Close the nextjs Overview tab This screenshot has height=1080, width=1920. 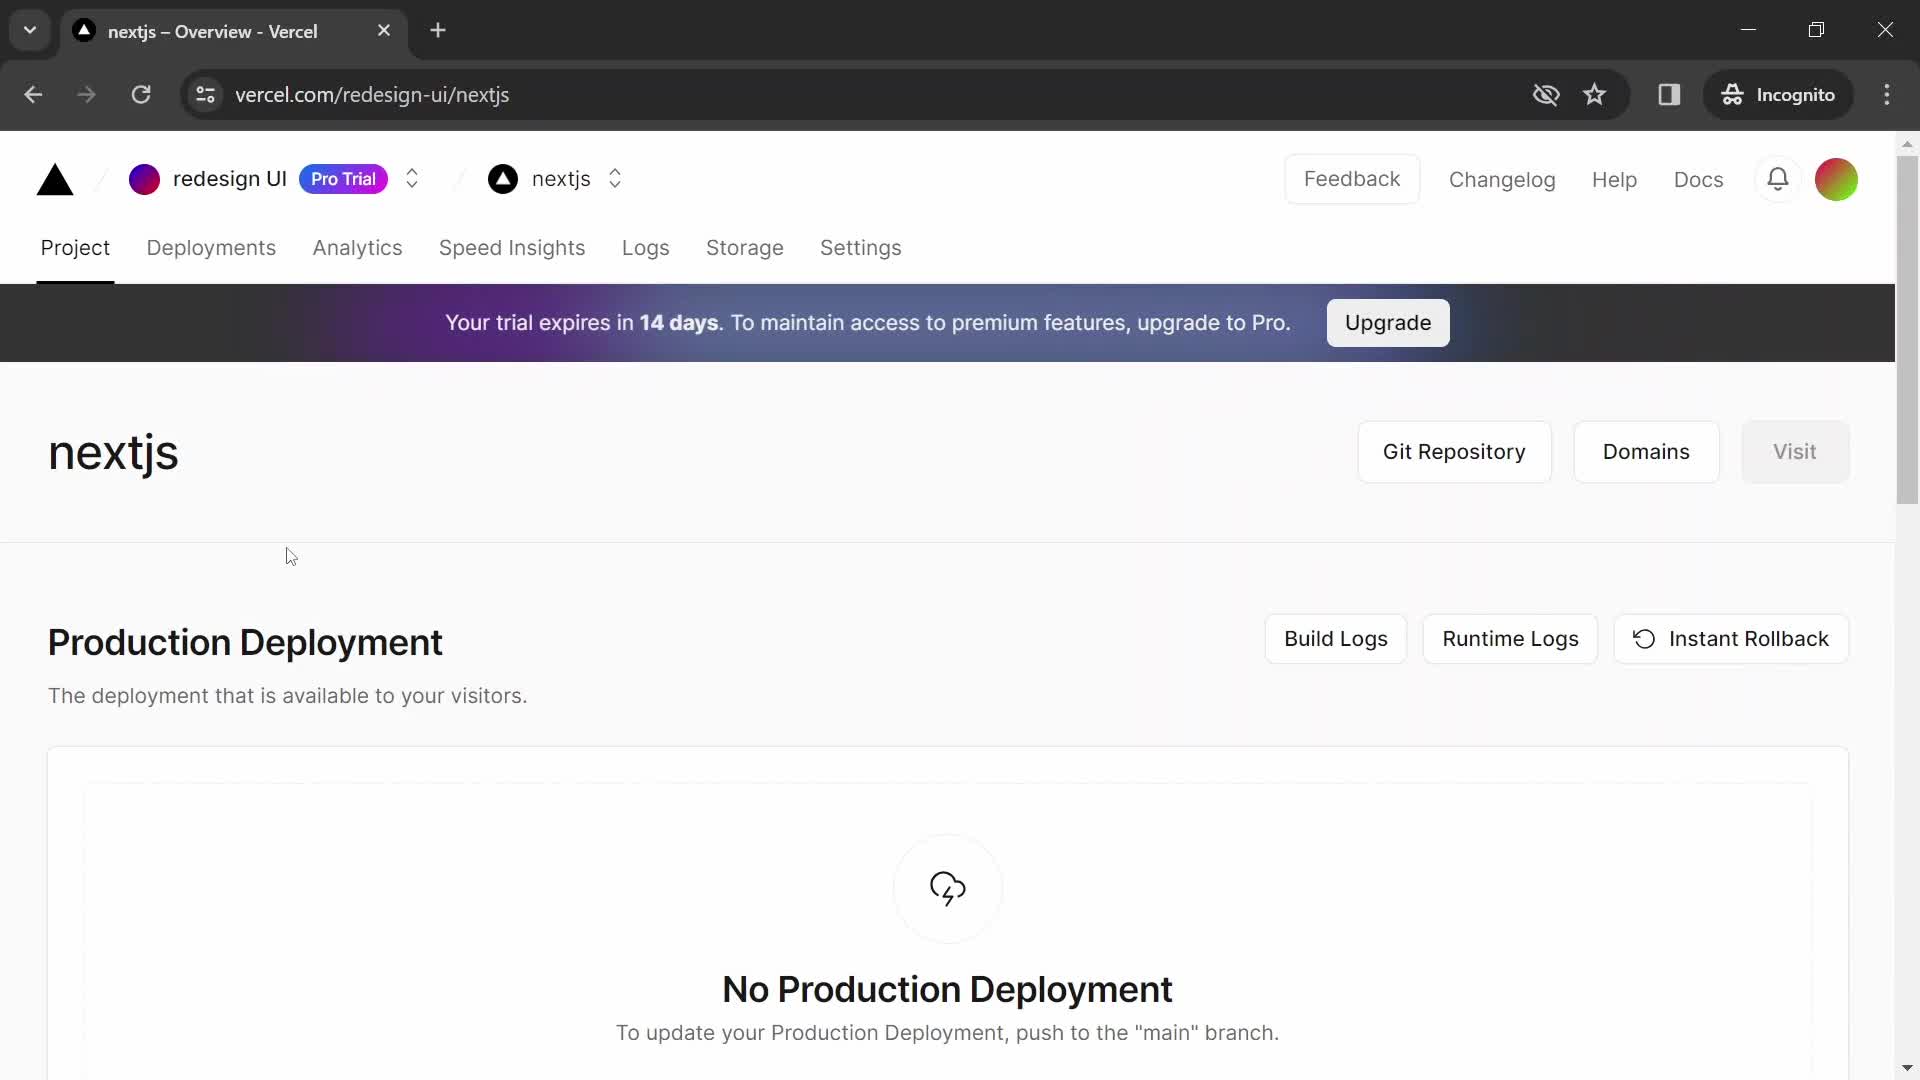pos(384,31)
